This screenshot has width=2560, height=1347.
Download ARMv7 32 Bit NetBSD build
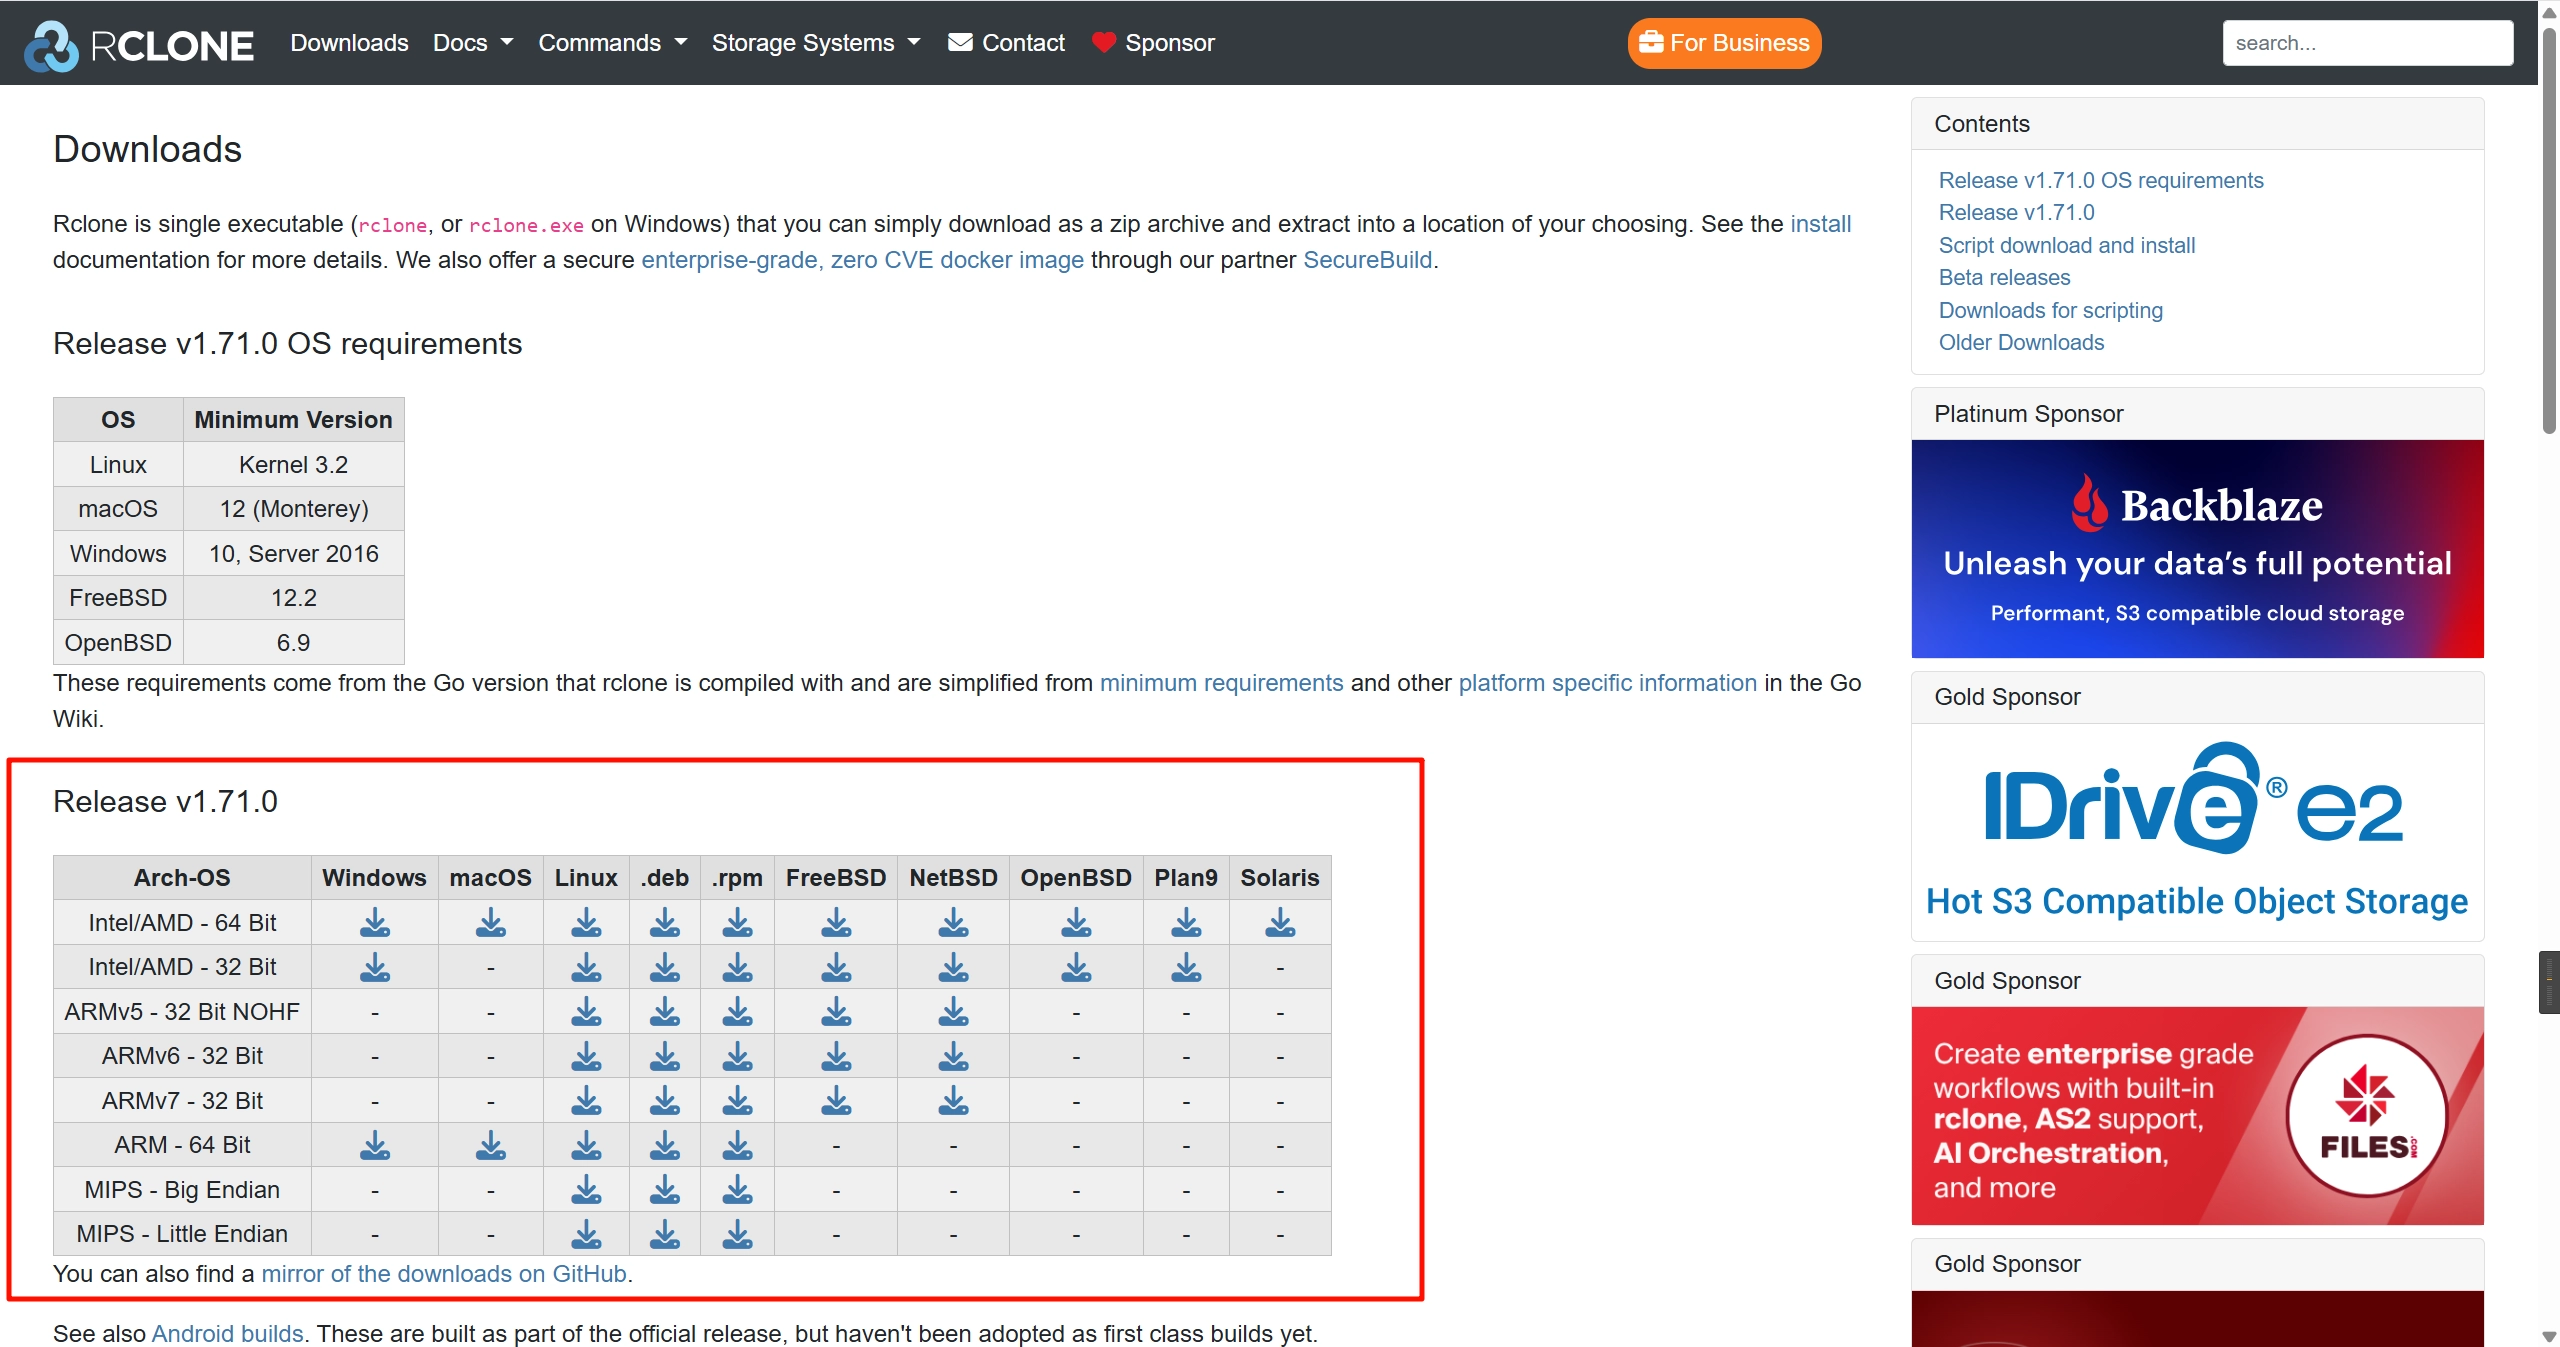953,1100
